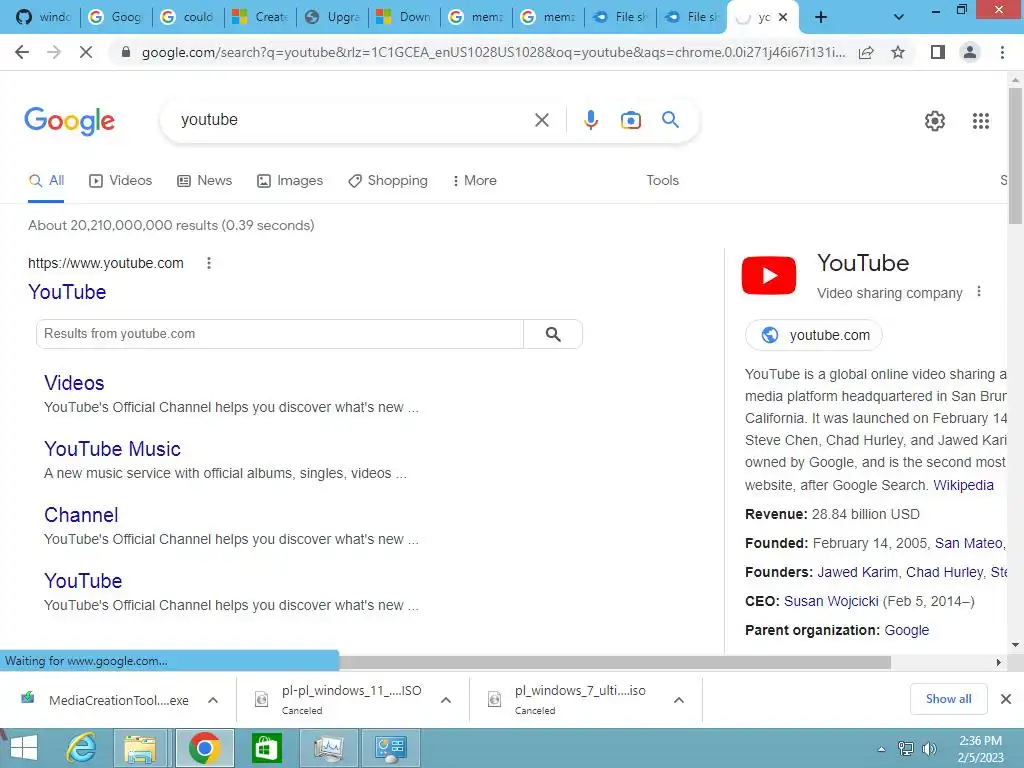Open the volume icon in system tray

click(x=929, y=748)
